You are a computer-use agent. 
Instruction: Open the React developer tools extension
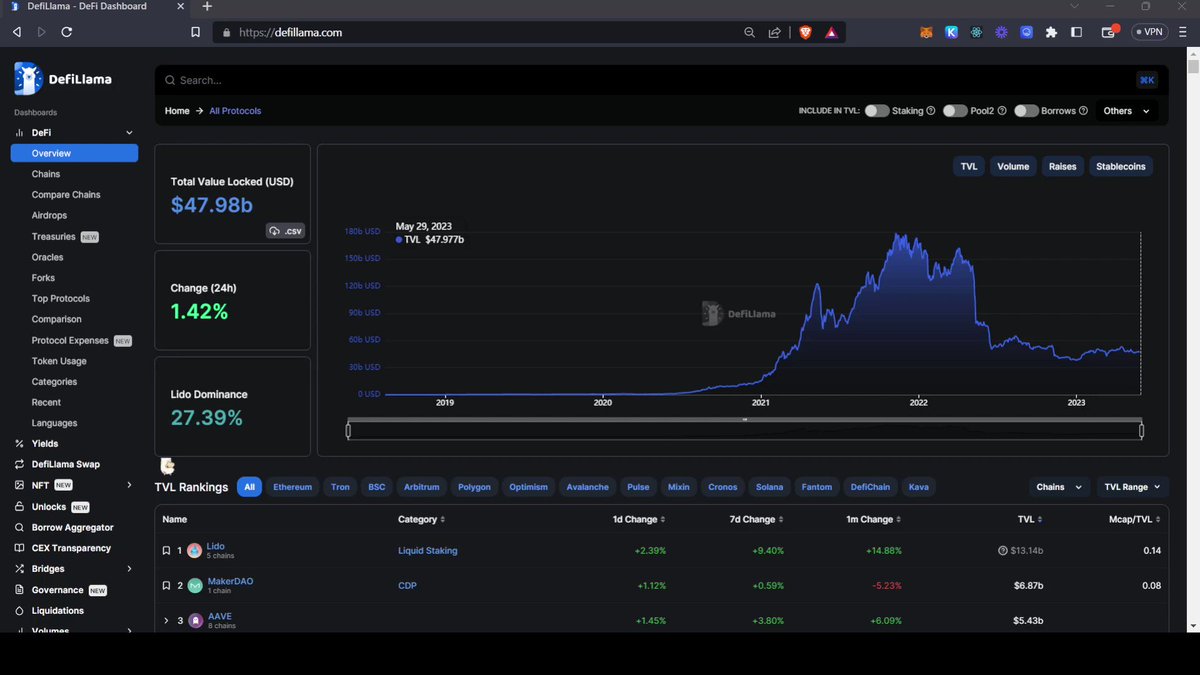[x=976, y=32]
